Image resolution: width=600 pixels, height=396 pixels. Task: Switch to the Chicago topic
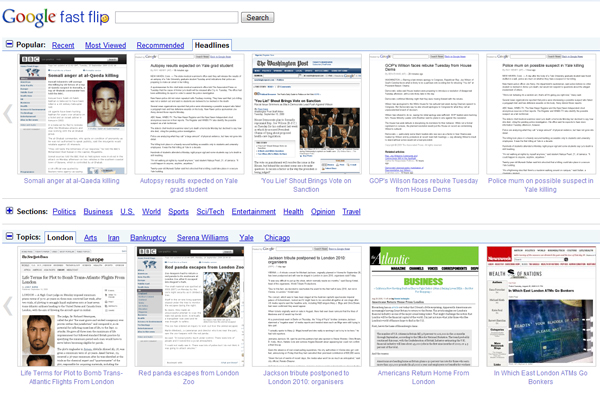tap(277, 238)
